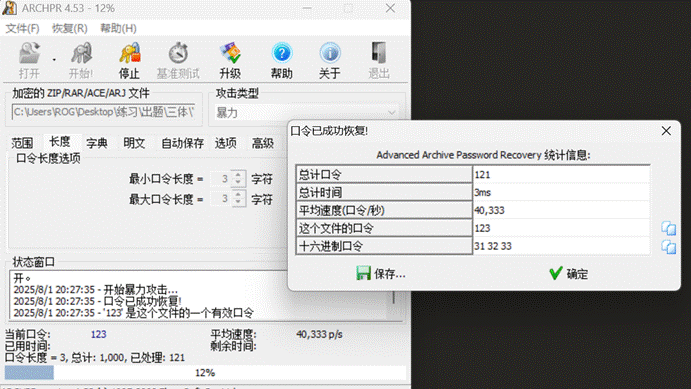691x389 pixels.
Task: Click the 最小口令长度 value field
Action: point(221,178)
